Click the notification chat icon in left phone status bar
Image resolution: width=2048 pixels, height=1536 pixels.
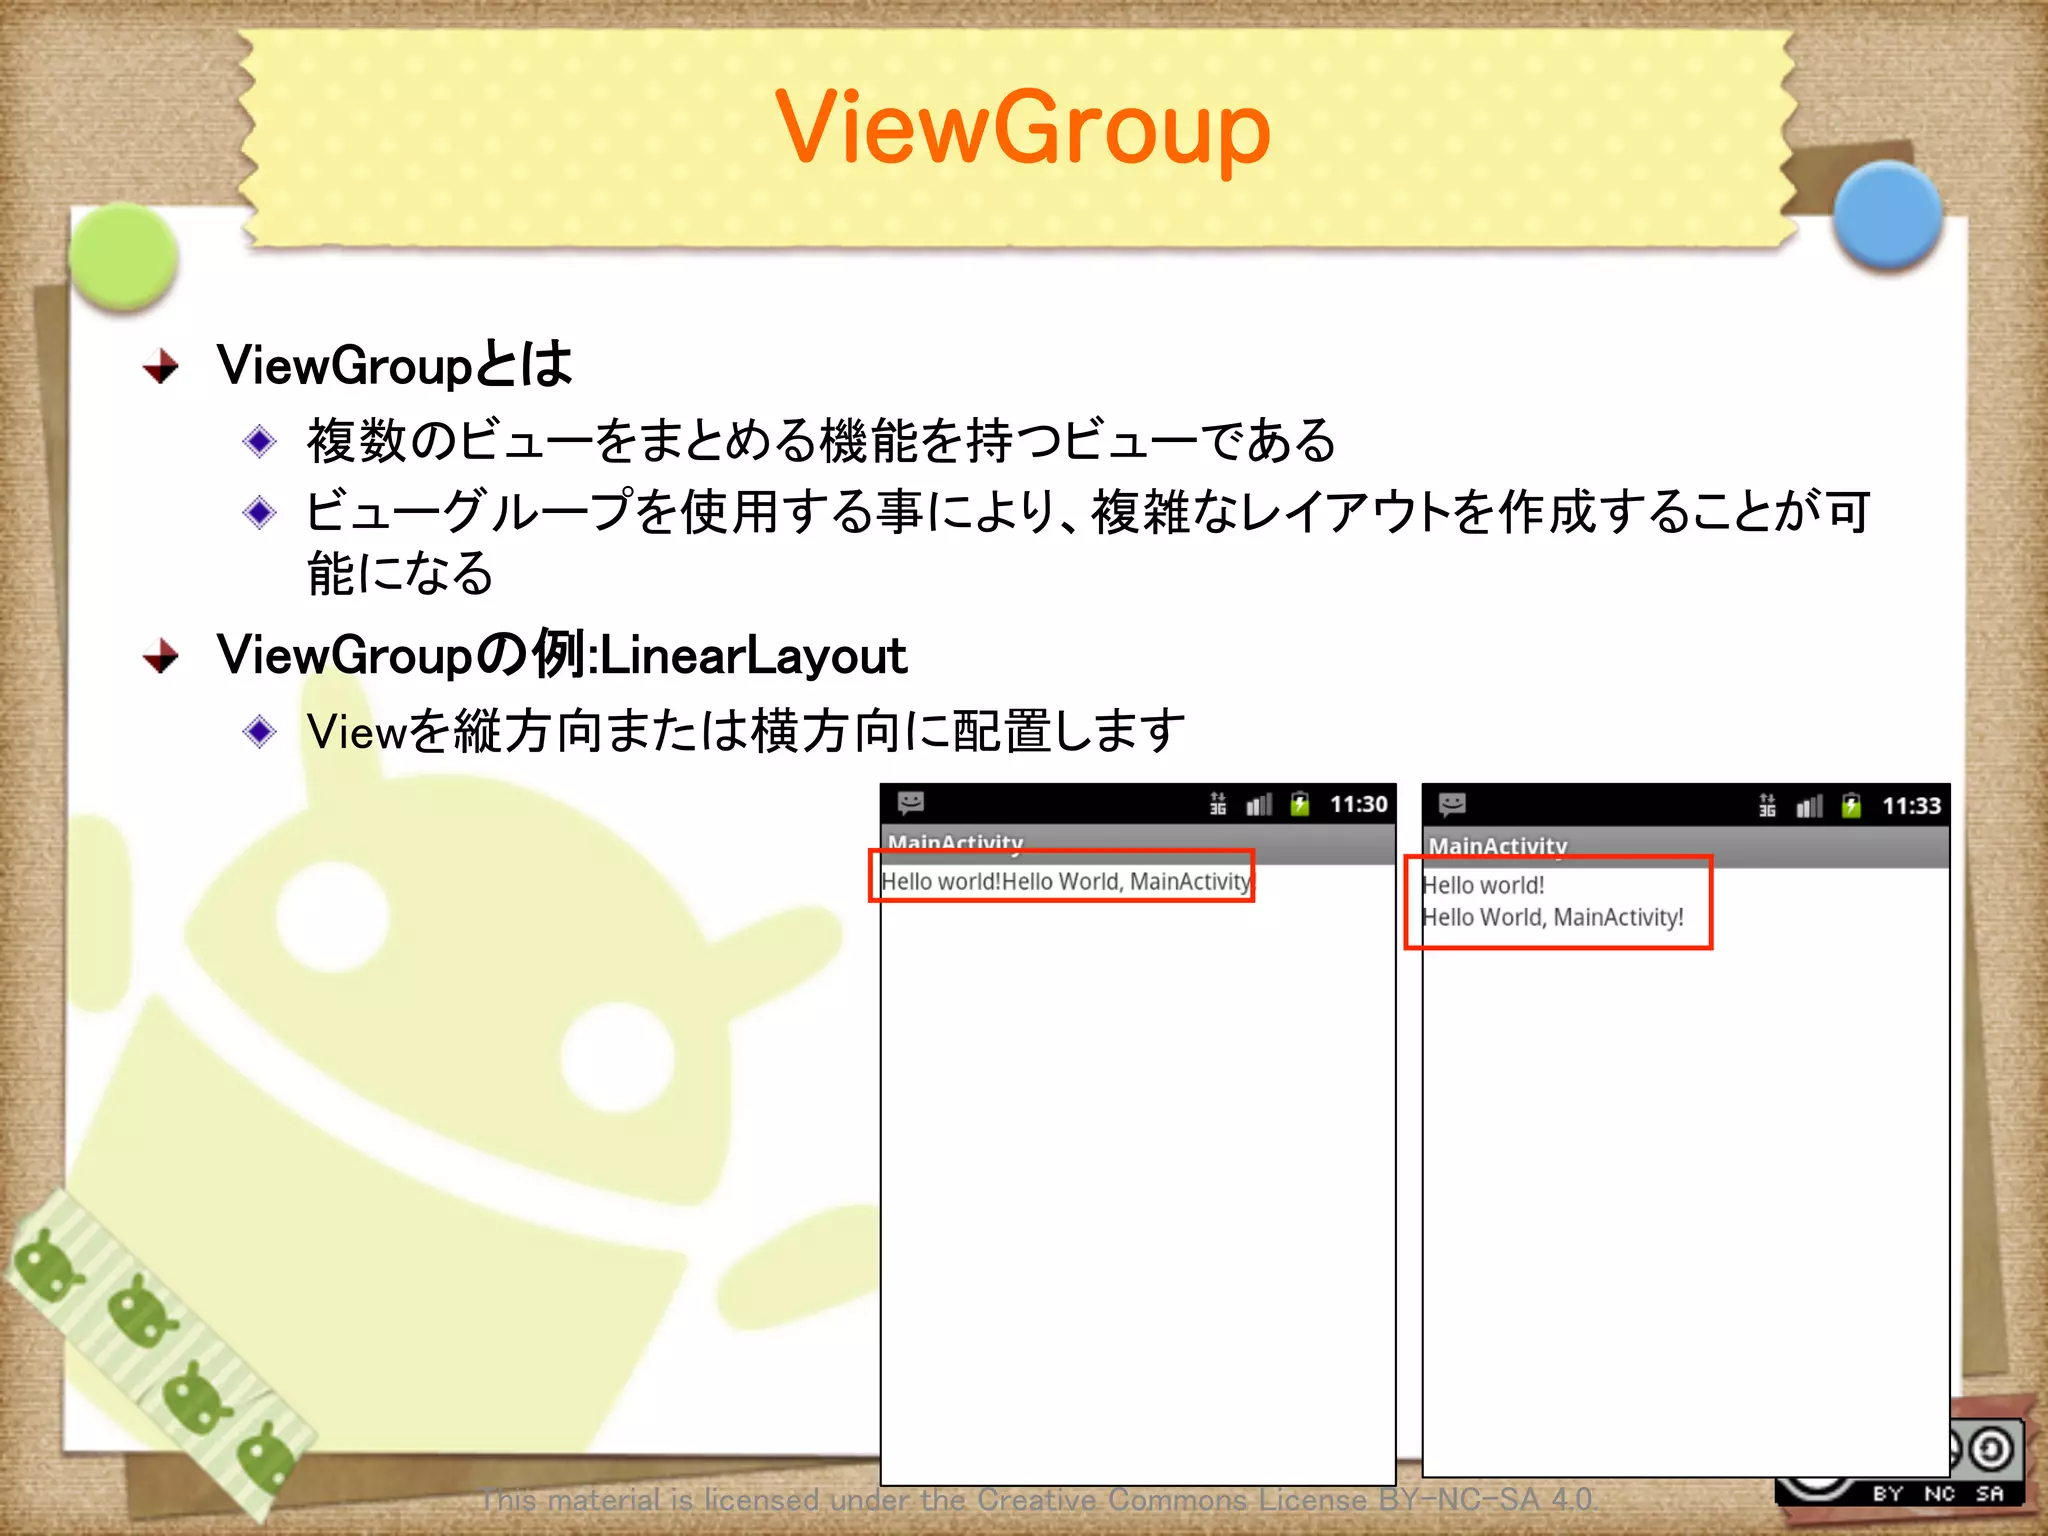pos(910,803)
